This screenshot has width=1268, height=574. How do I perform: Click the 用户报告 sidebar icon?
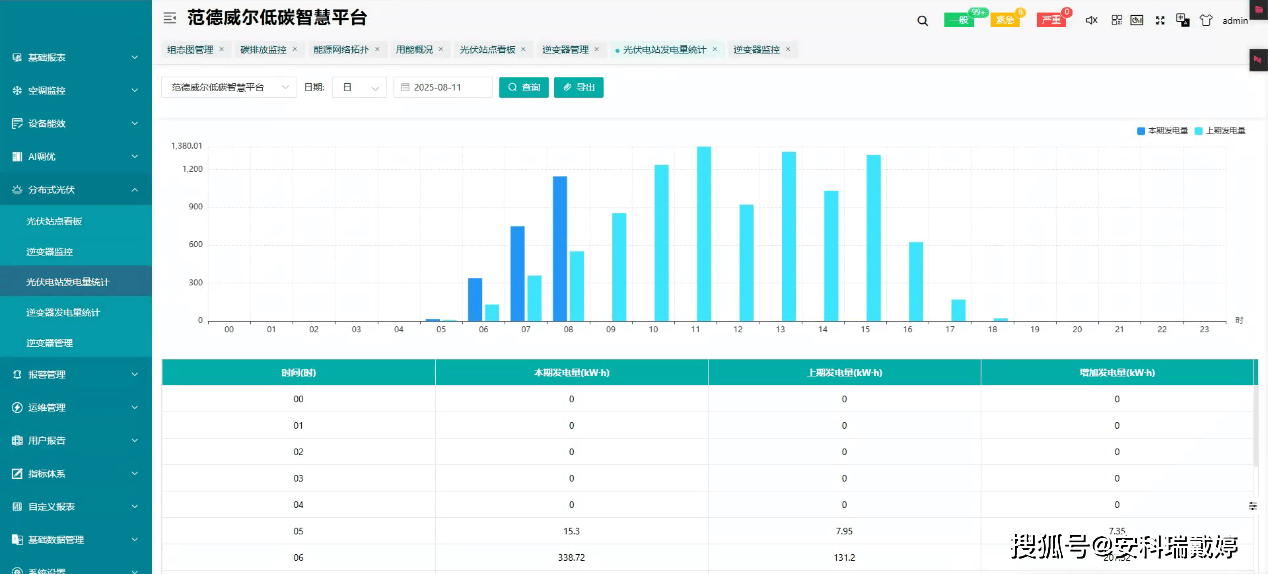point(17,440)
